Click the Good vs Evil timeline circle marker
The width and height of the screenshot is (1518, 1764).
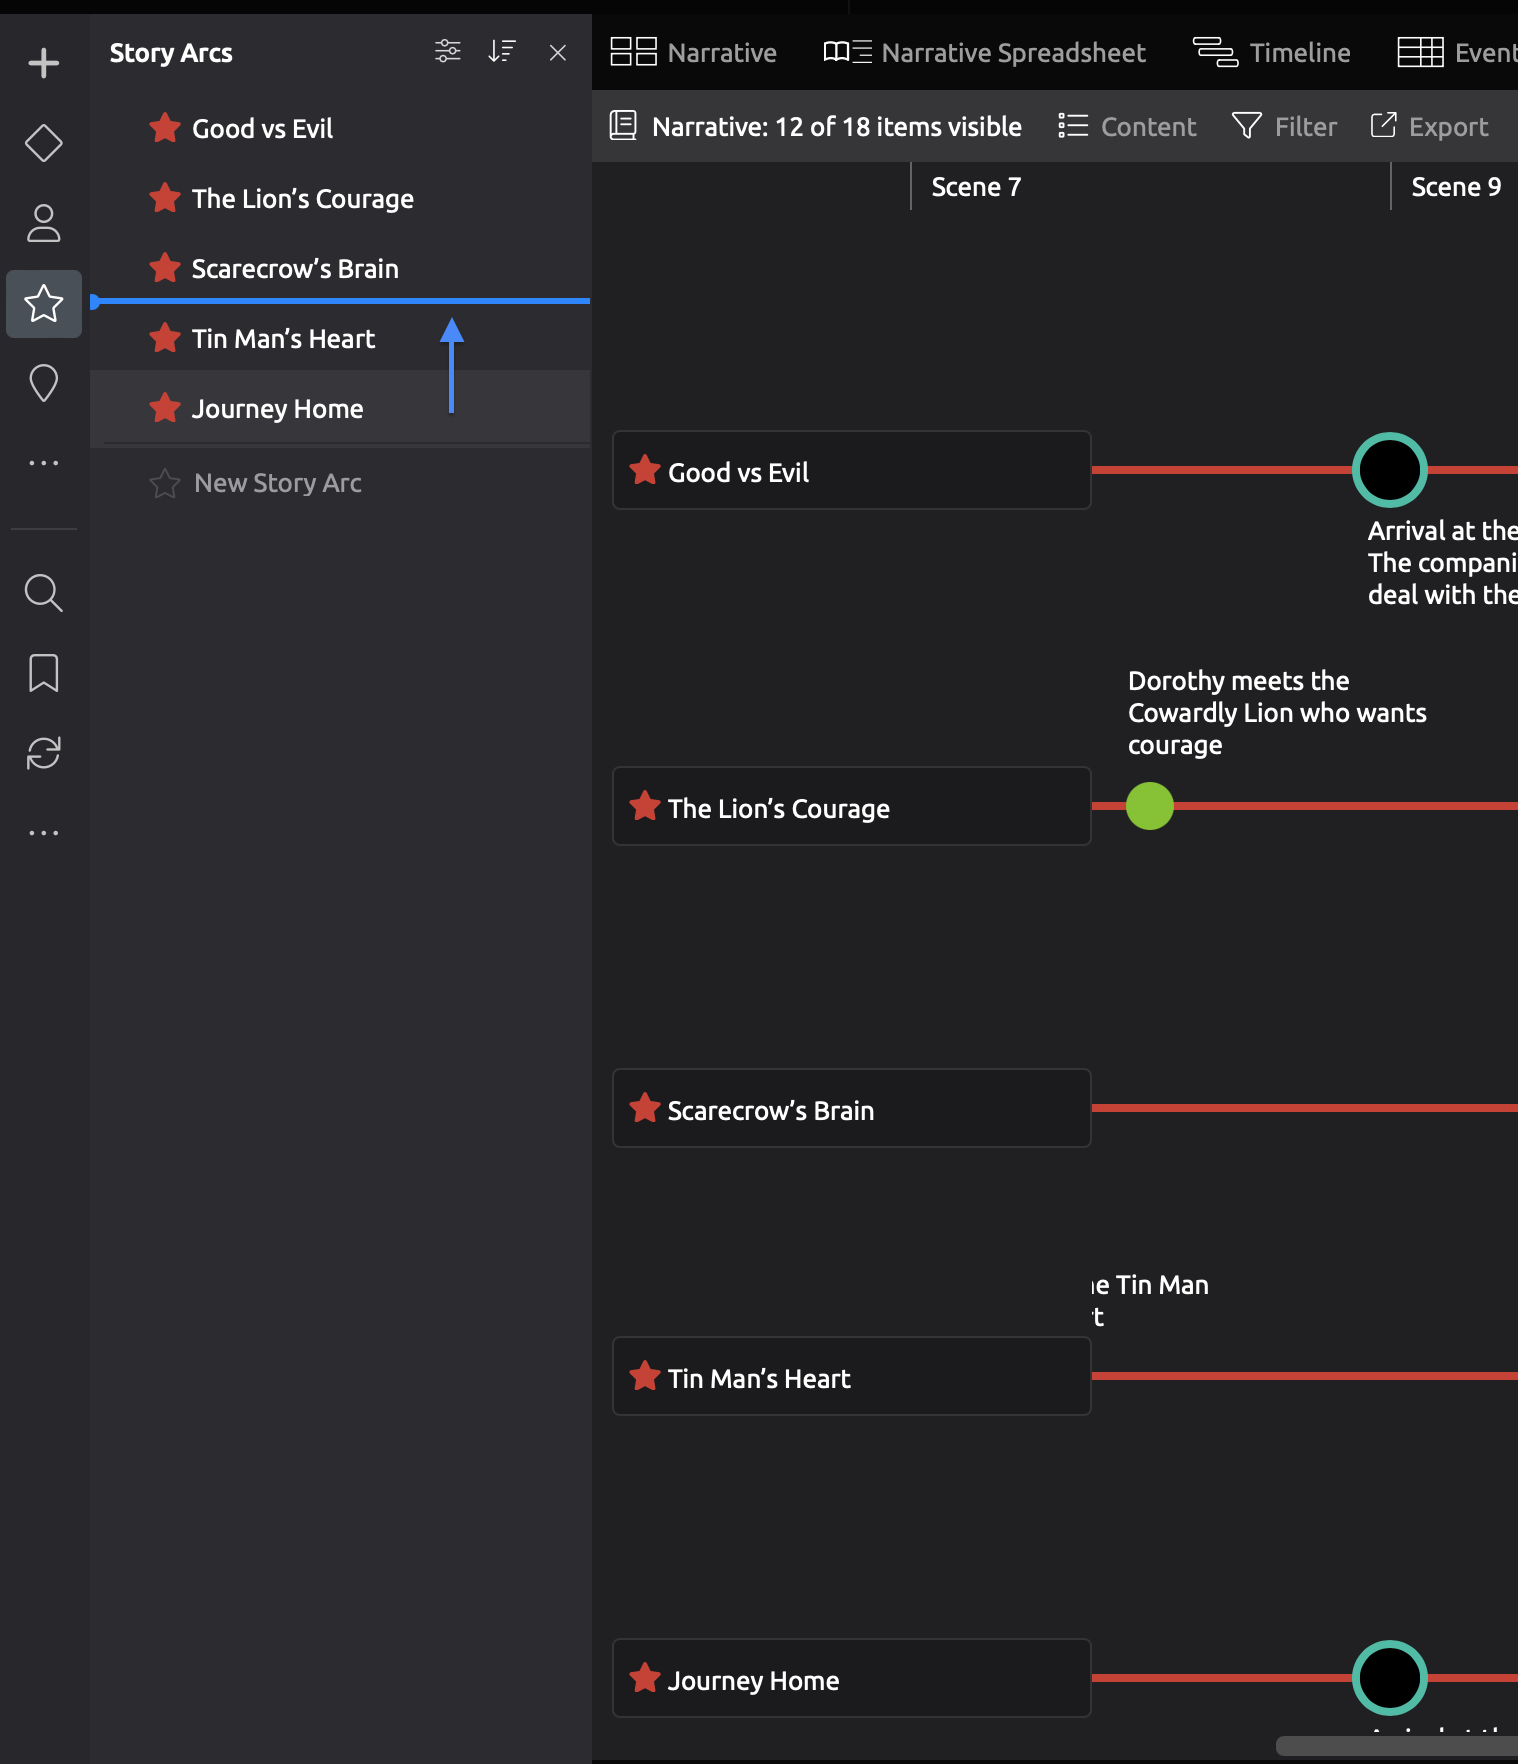click(1389, 470)
